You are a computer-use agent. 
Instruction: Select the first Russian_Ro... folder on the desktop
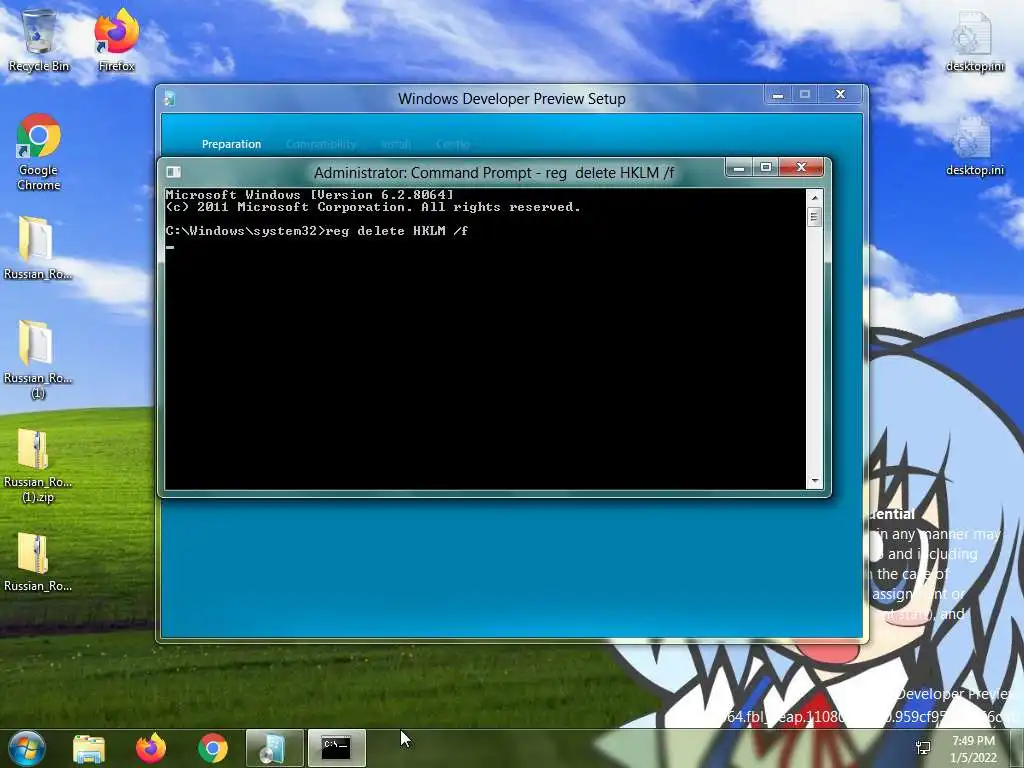[x=38, y=248]
